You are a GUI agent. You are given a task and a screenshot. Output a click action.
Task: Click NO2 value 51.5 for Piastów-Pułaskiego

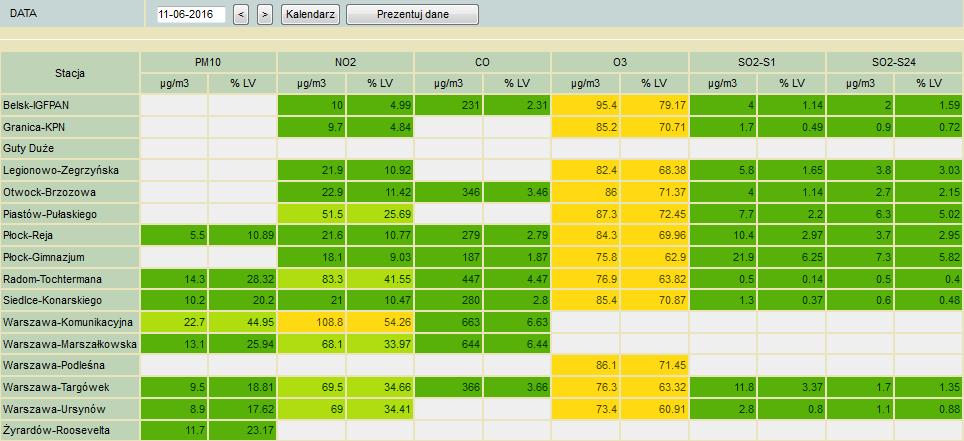(311, 213)
